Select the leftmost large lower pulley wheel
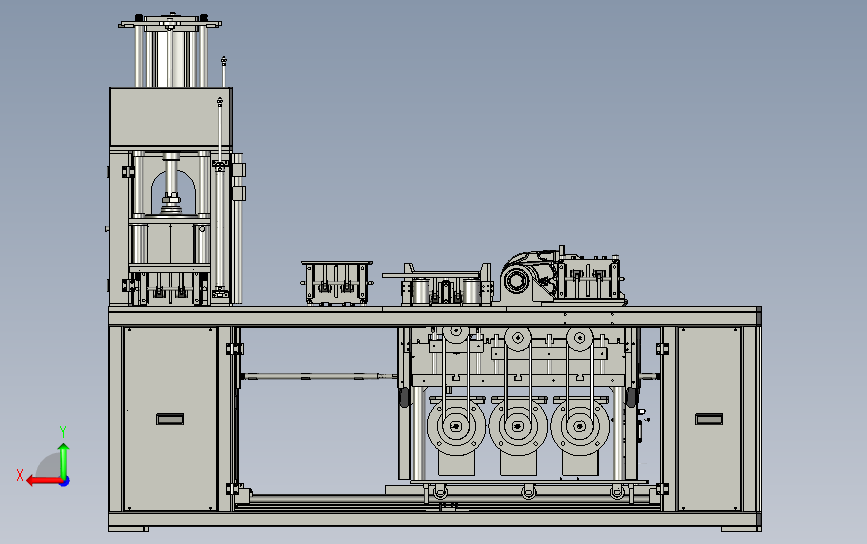Image resolution: width=867 pixels, height=544 pixels. click(456, 426)
